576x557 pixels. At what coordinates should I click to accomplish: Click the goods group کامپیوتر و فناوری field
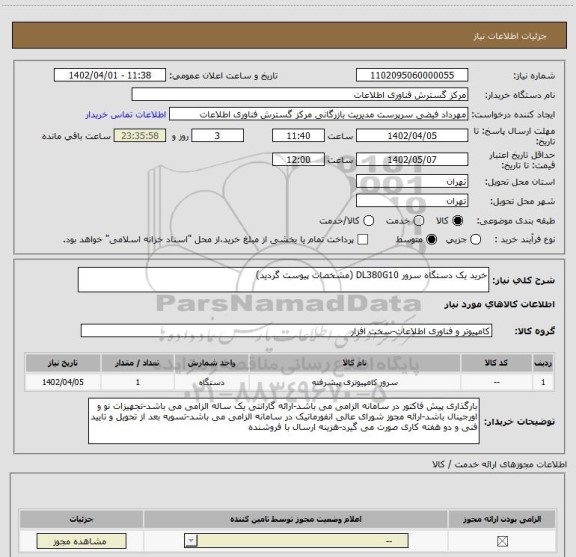[x=286, y=331]
